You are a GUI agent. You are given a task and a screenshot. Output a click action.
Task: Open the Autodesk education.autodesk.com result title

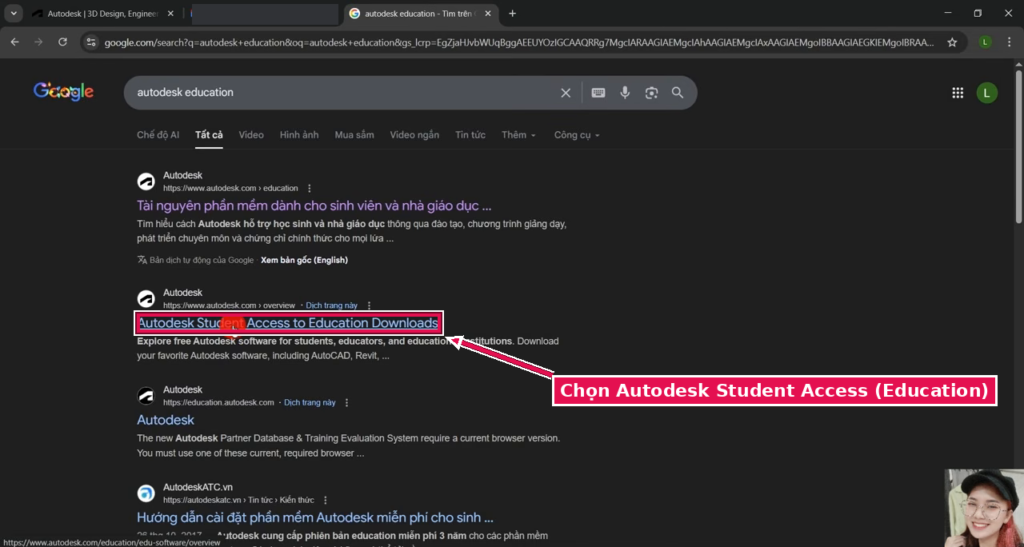165,420
